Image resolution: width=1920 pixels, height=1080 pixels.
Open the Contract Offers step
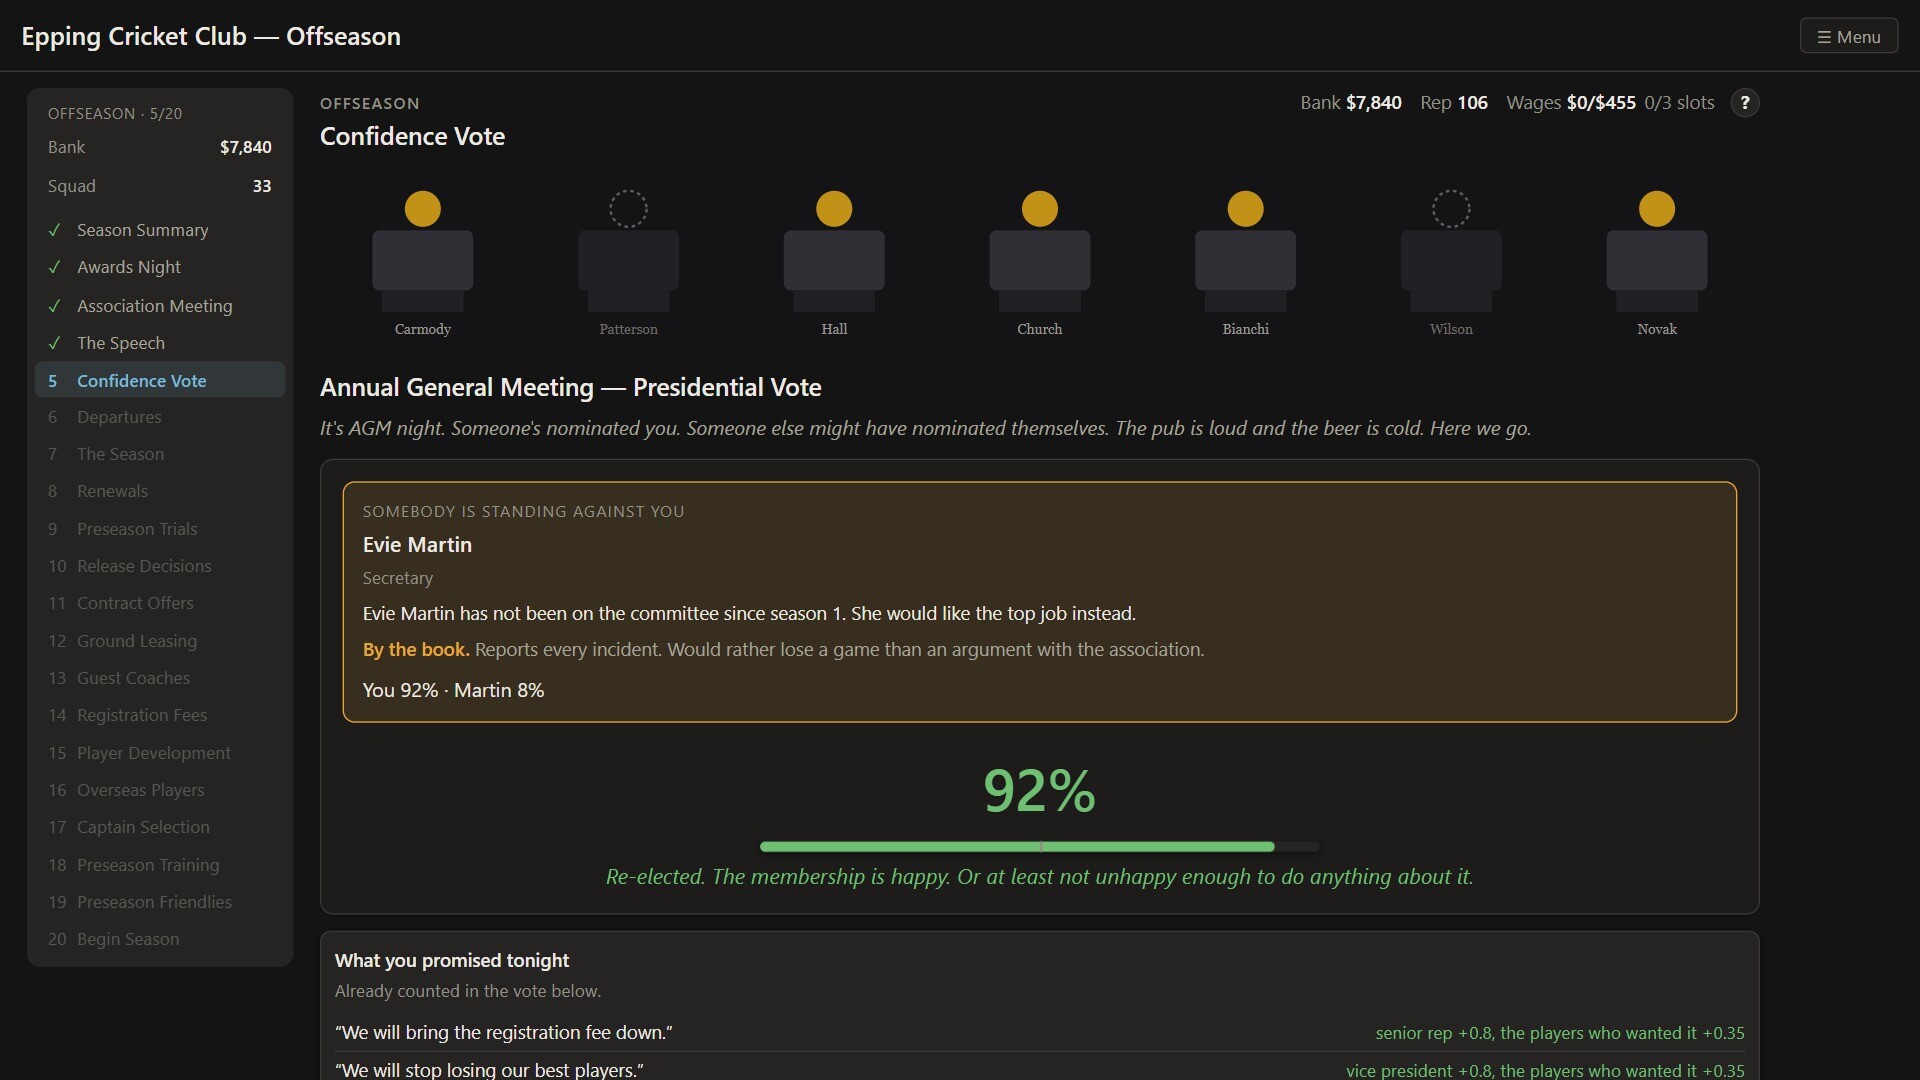[160, 603]
